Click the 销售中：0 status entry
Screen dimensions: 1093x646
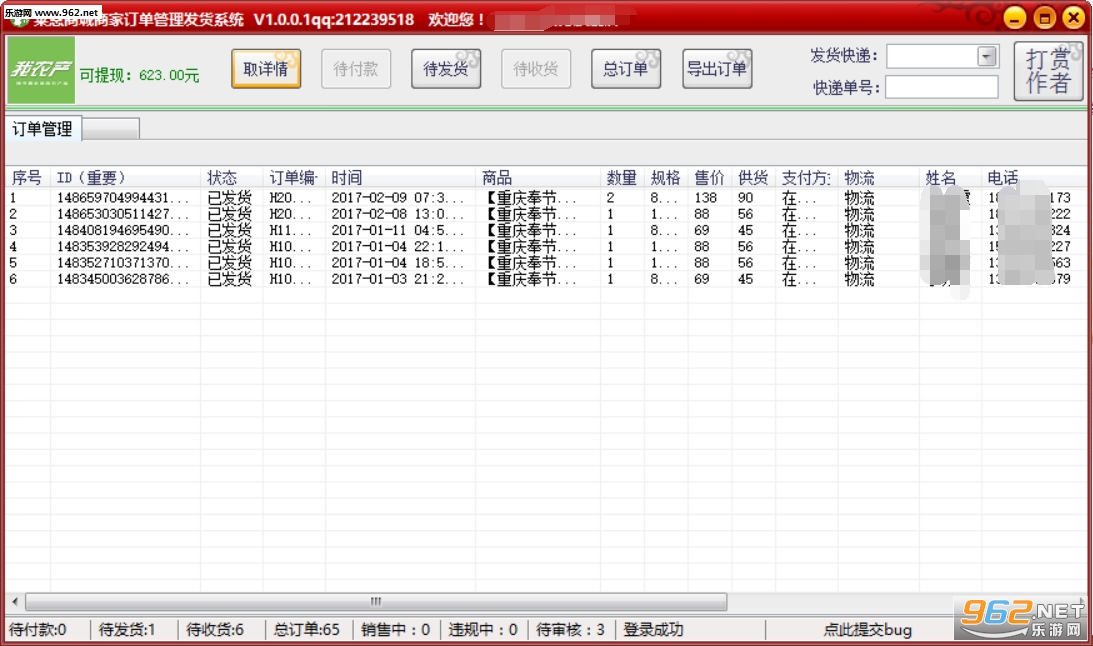coord(396,630)
